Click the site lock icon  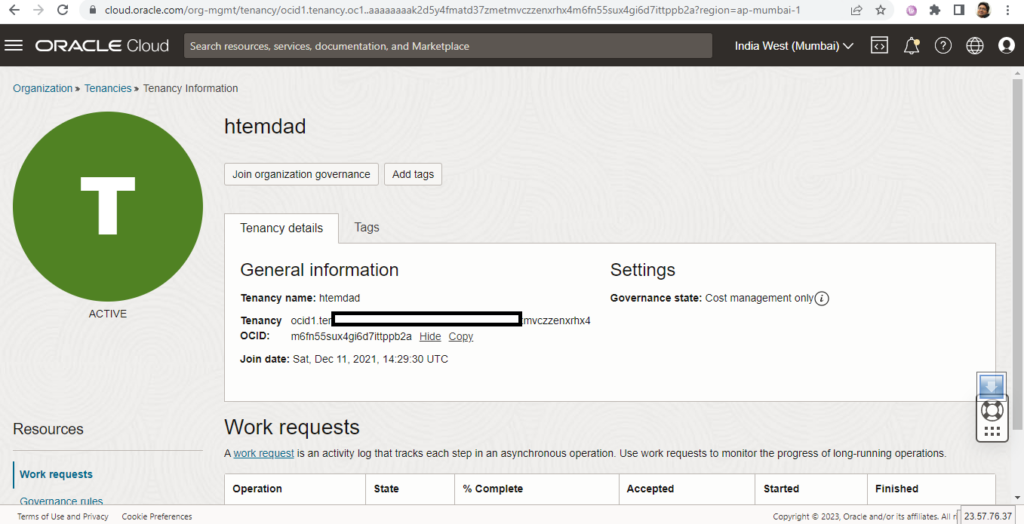(92, 10)
